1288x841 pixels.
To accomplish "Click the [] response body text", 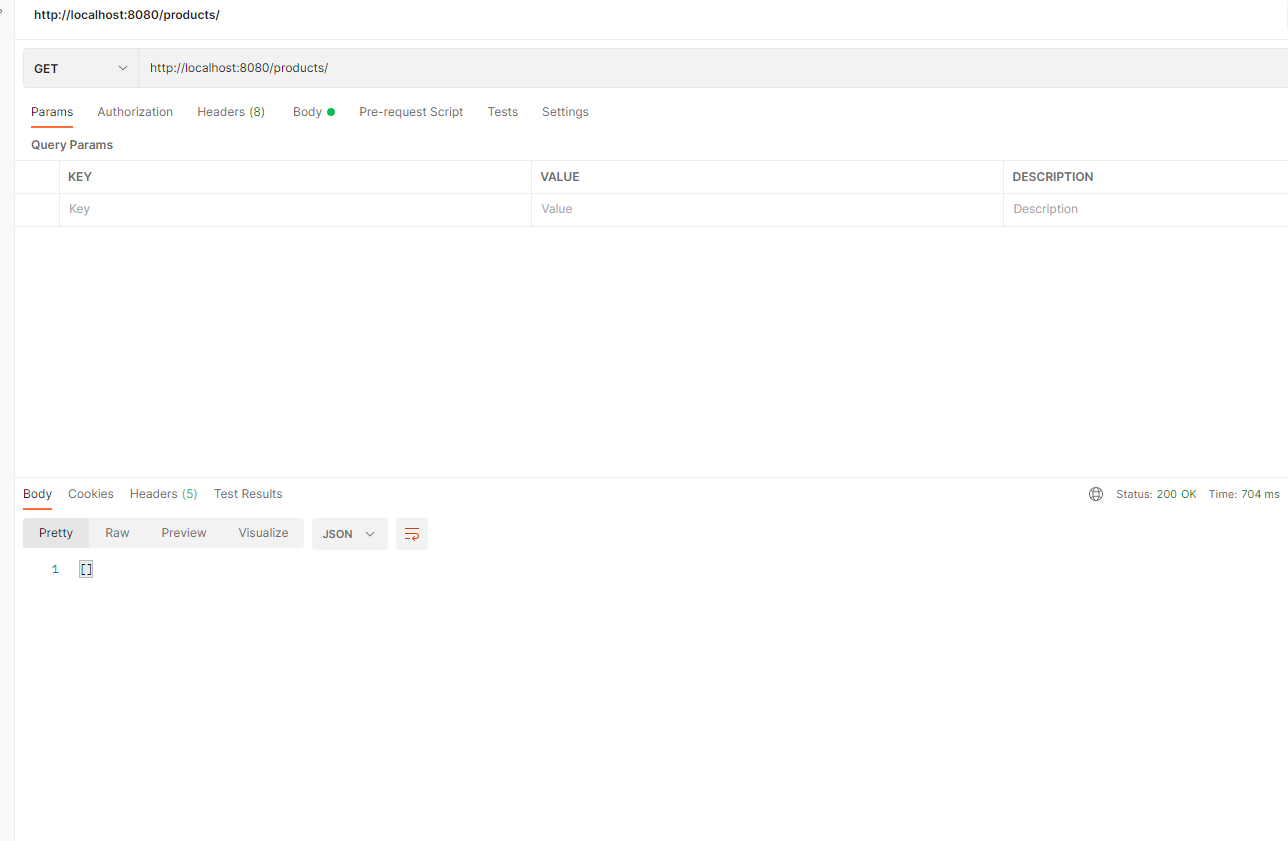I will click(86, 569).
